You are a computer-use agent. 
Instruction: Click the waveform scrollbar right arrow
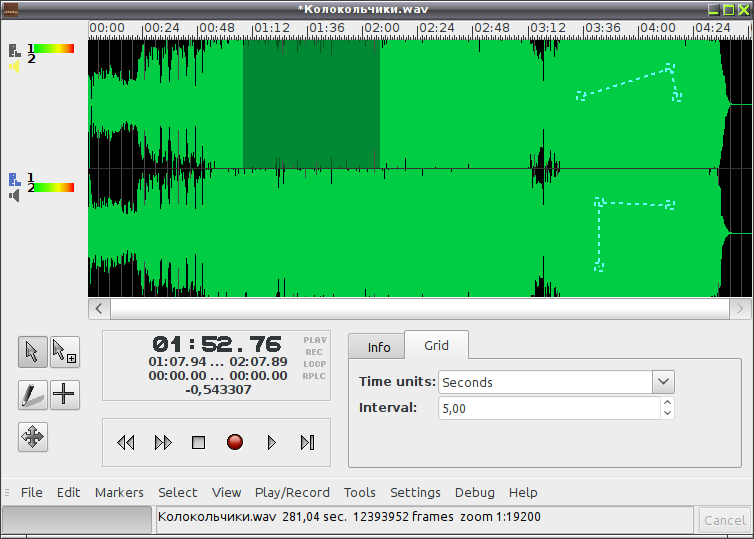(x=740, y=309)
